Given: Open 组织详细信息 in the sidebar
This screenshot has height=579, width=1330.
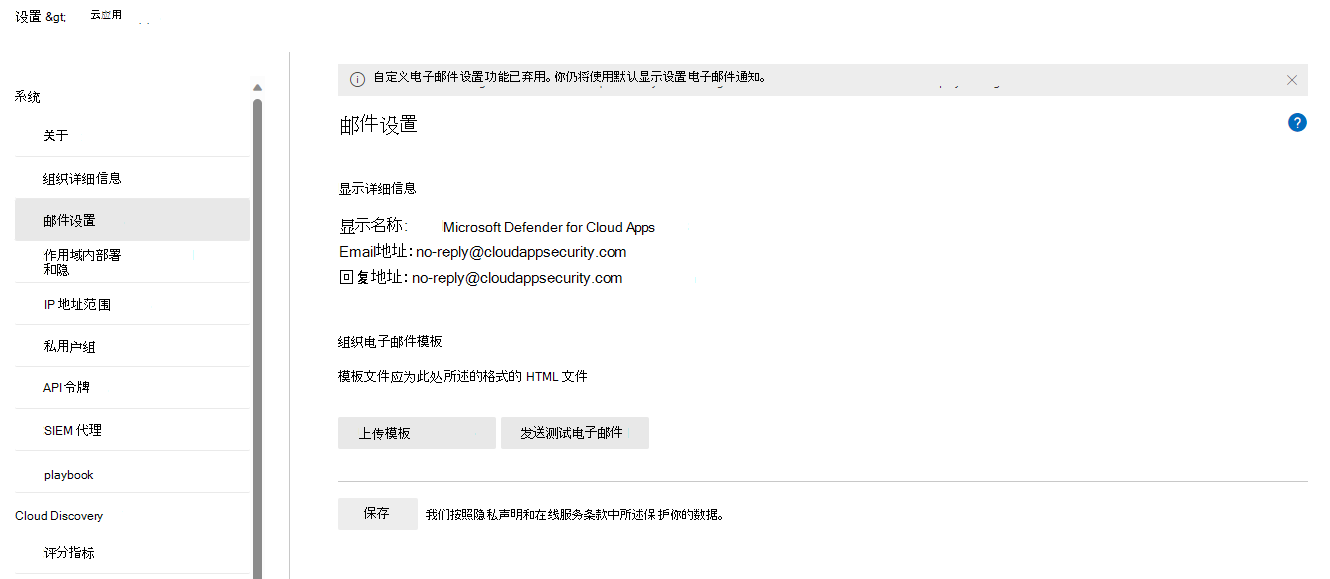Looking at the screenshot, I should pos(132,178).
